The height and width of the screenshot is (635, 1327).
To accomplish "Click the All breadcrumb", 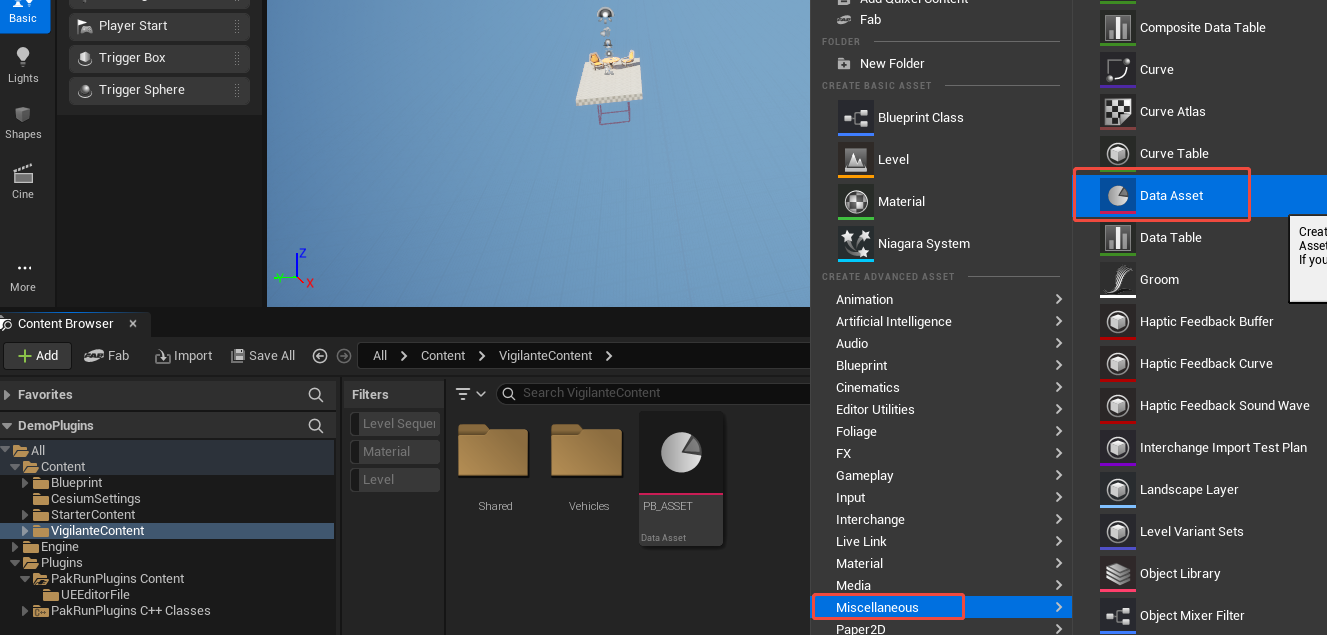I will point(380,356).
